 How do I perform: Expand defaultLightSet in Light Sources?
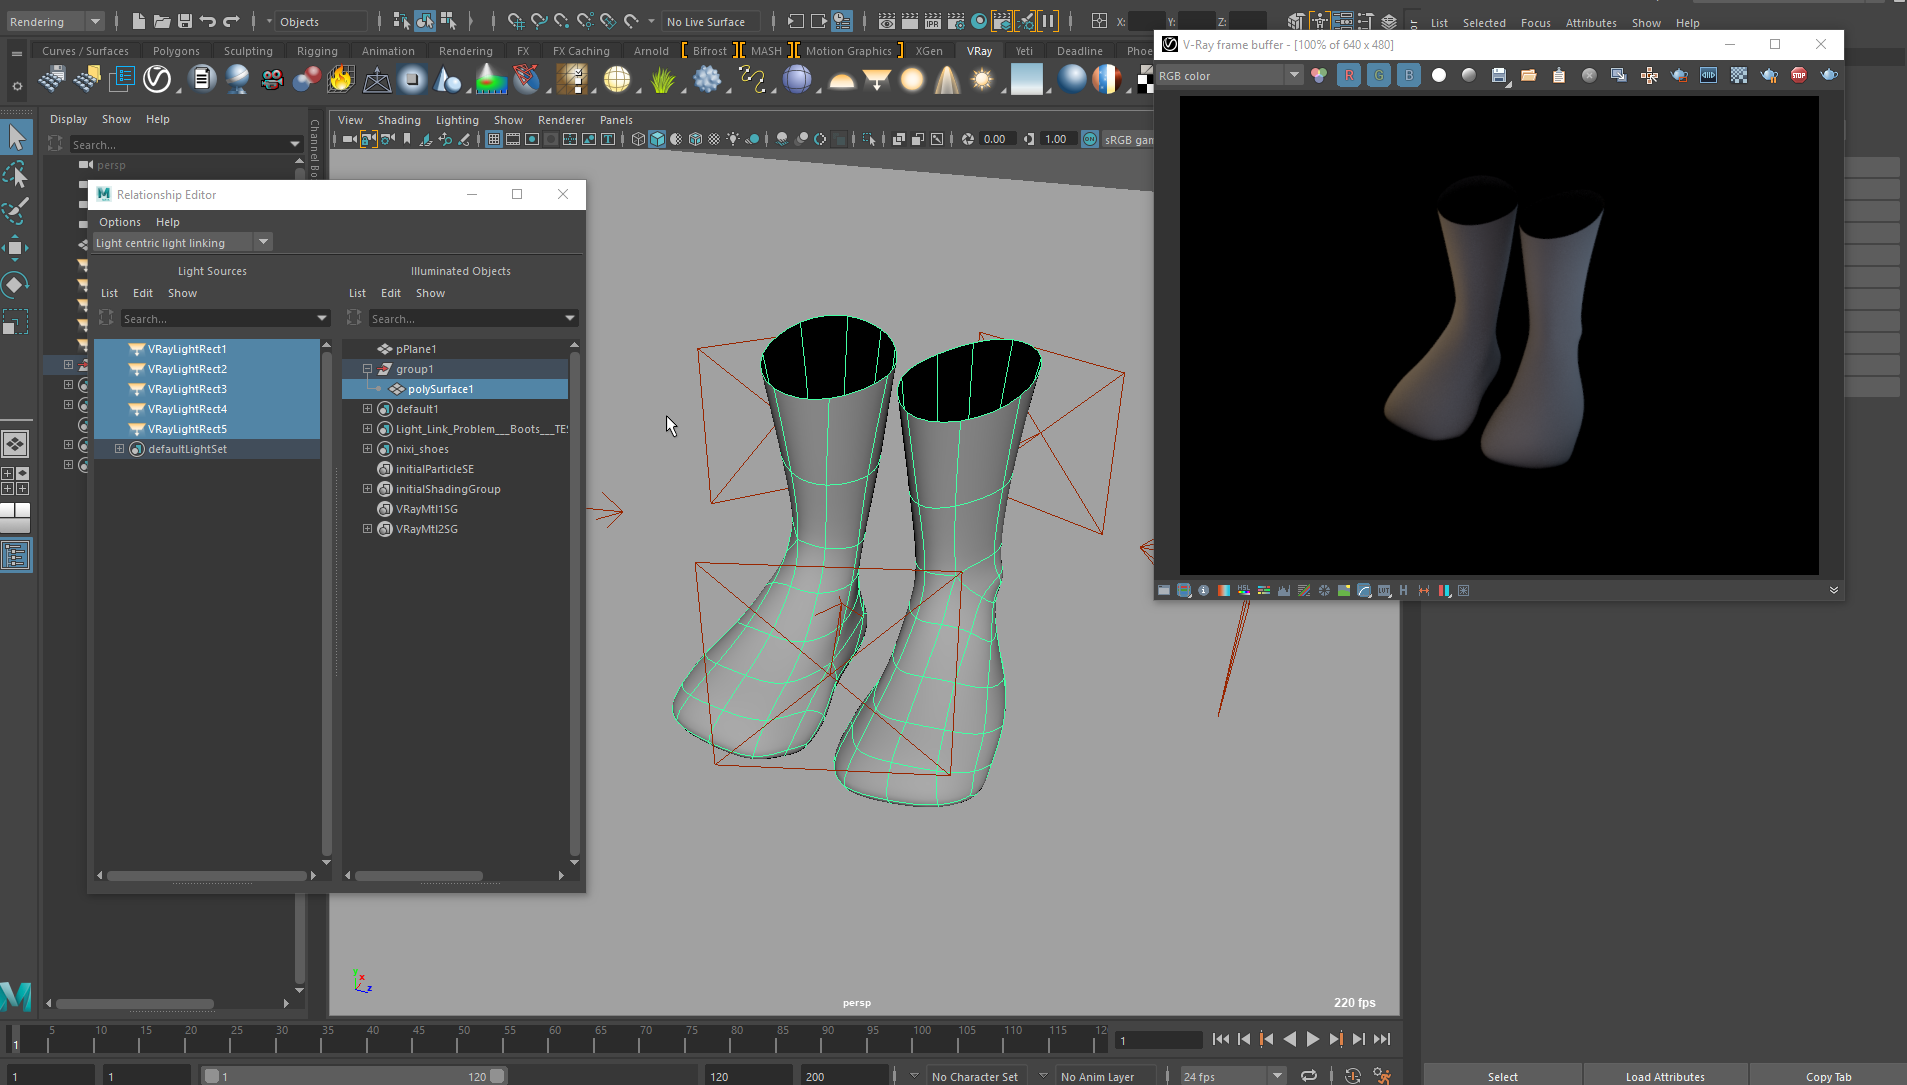(119, 449)
